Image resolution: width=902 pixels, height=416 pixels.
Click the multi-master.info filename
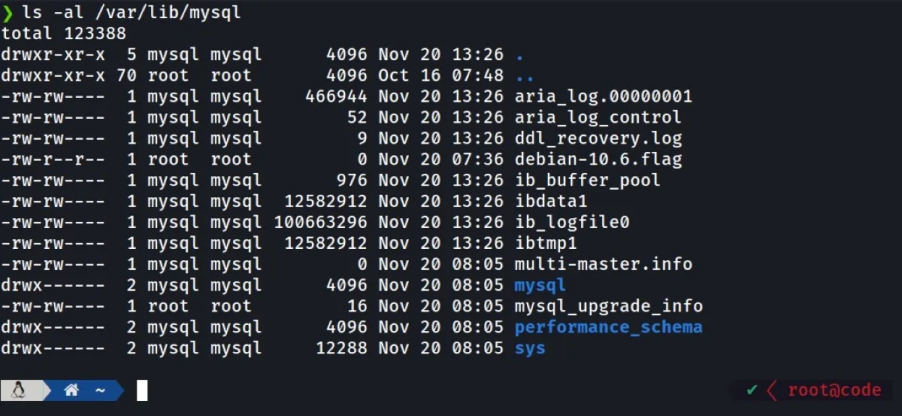(x=603, y=264)
